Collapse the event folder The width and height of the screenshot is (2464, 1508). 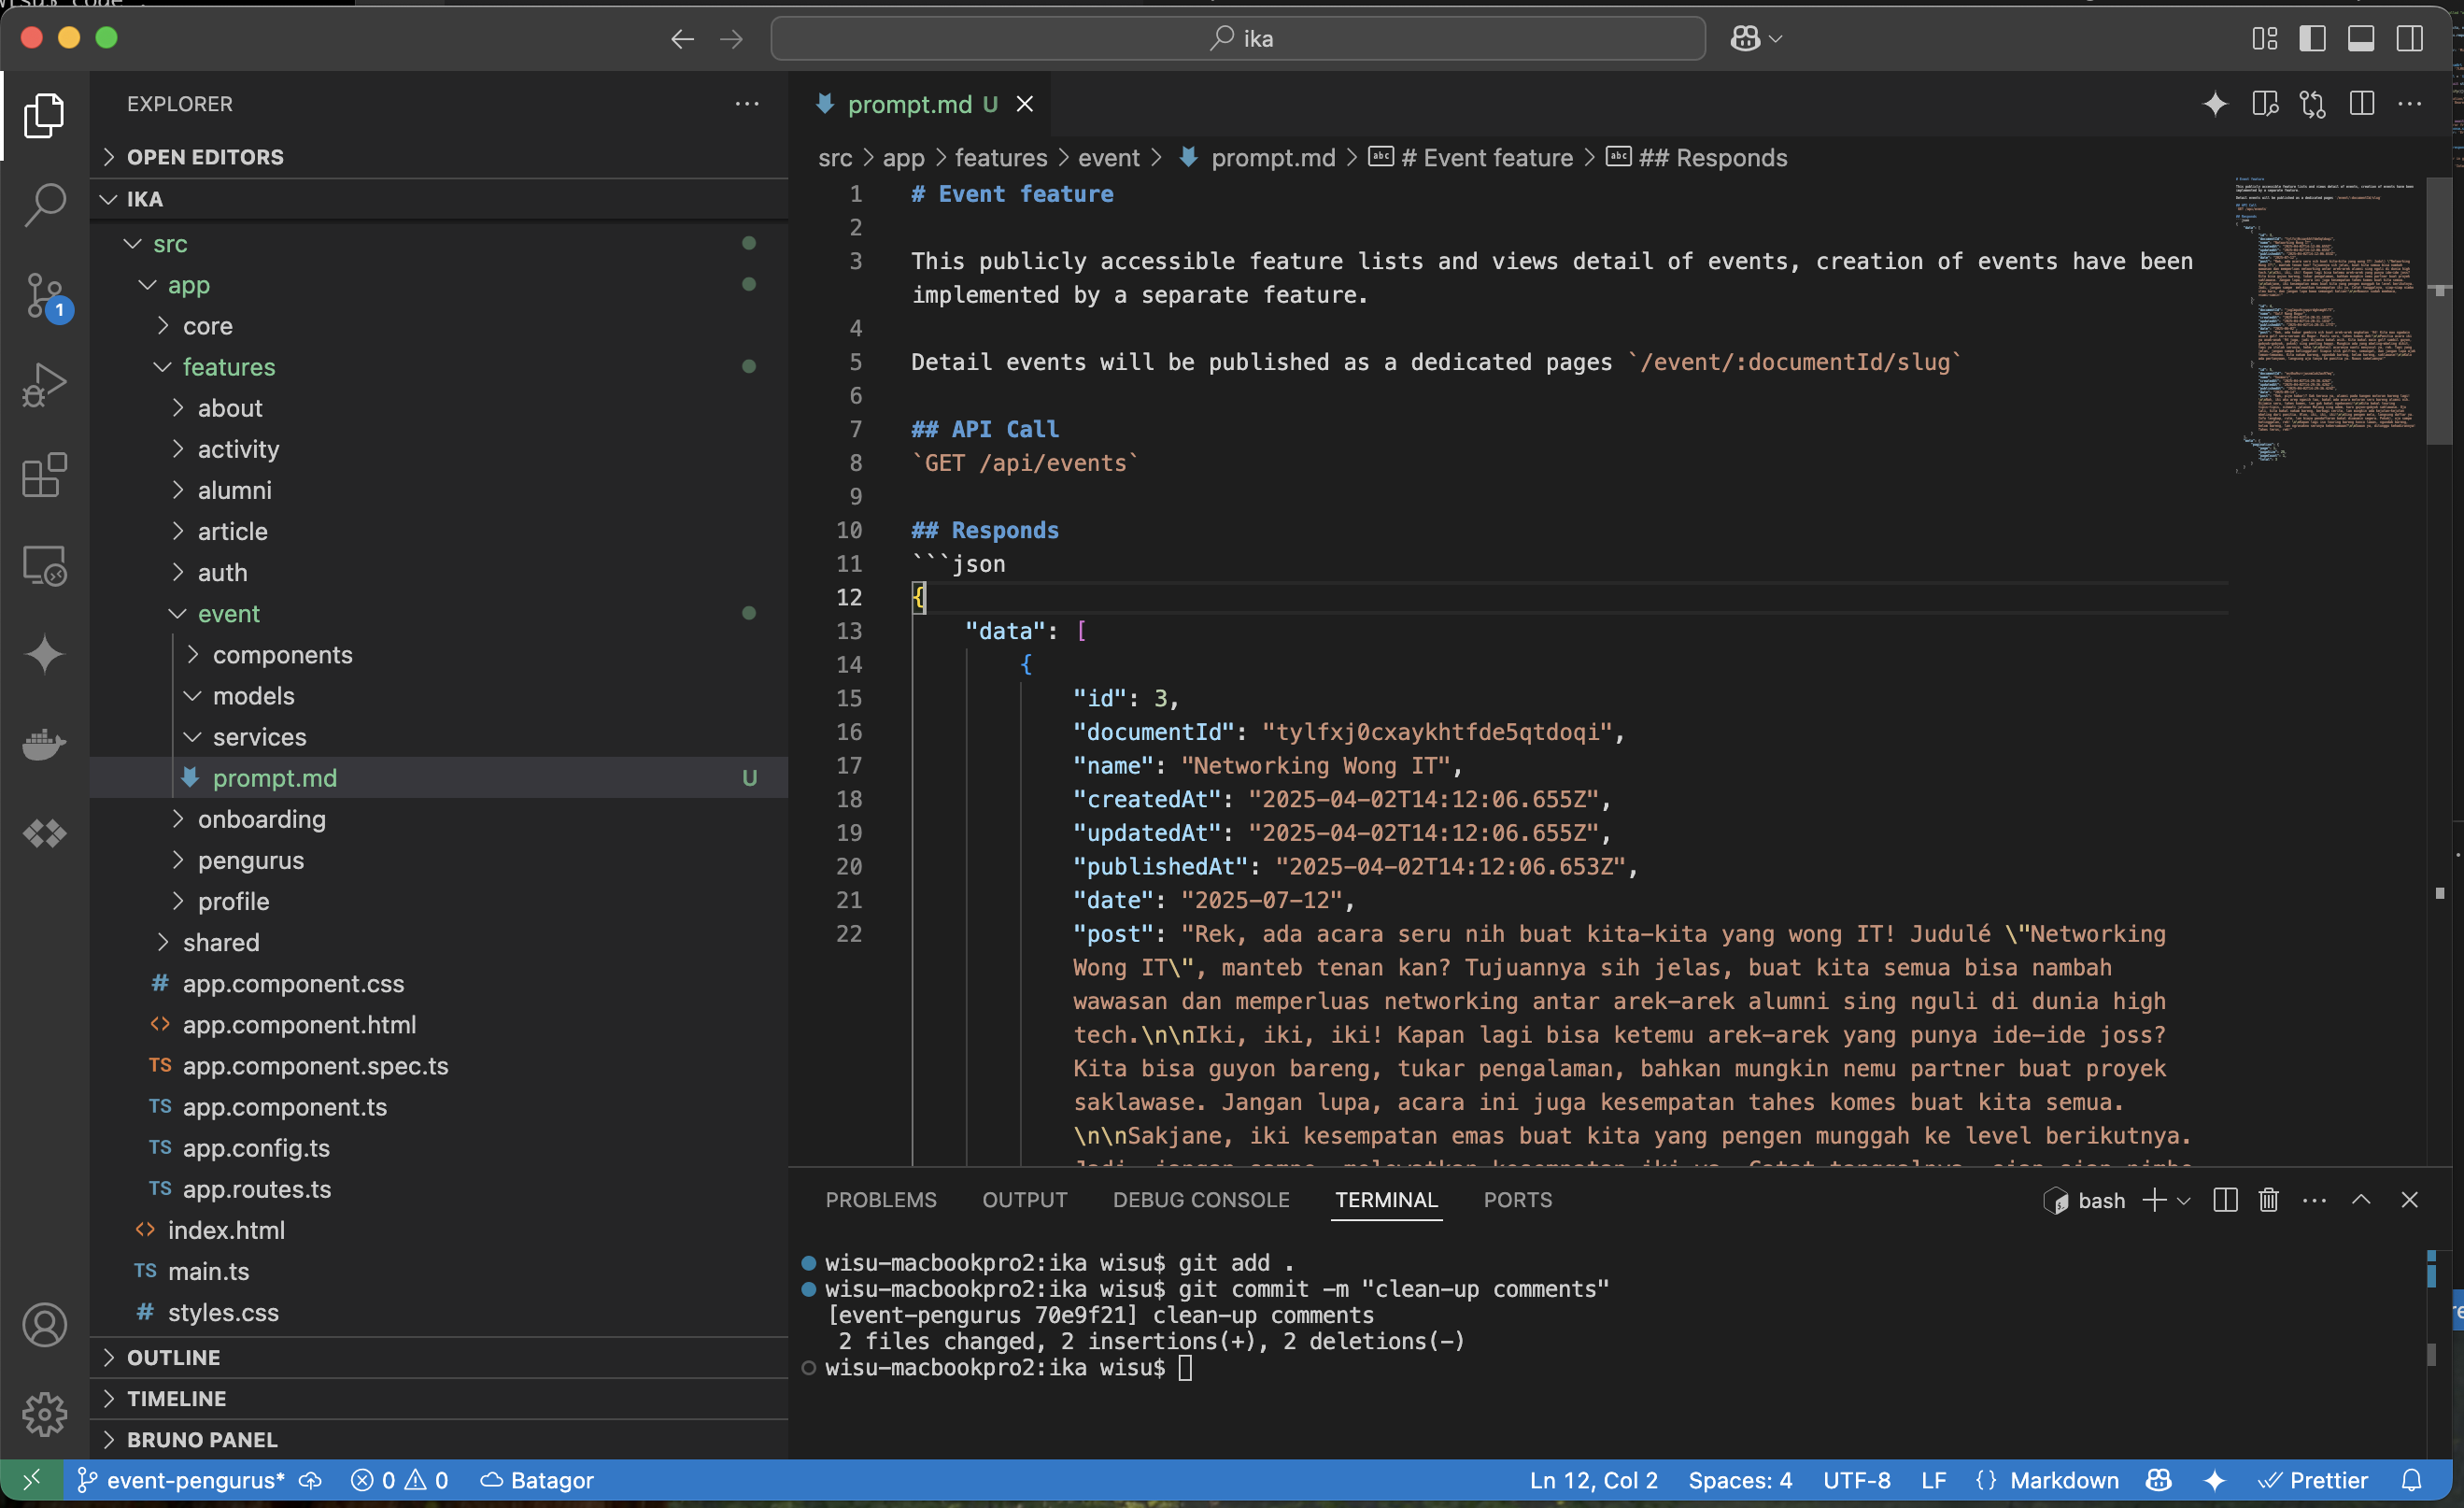(x=439, y=614)
